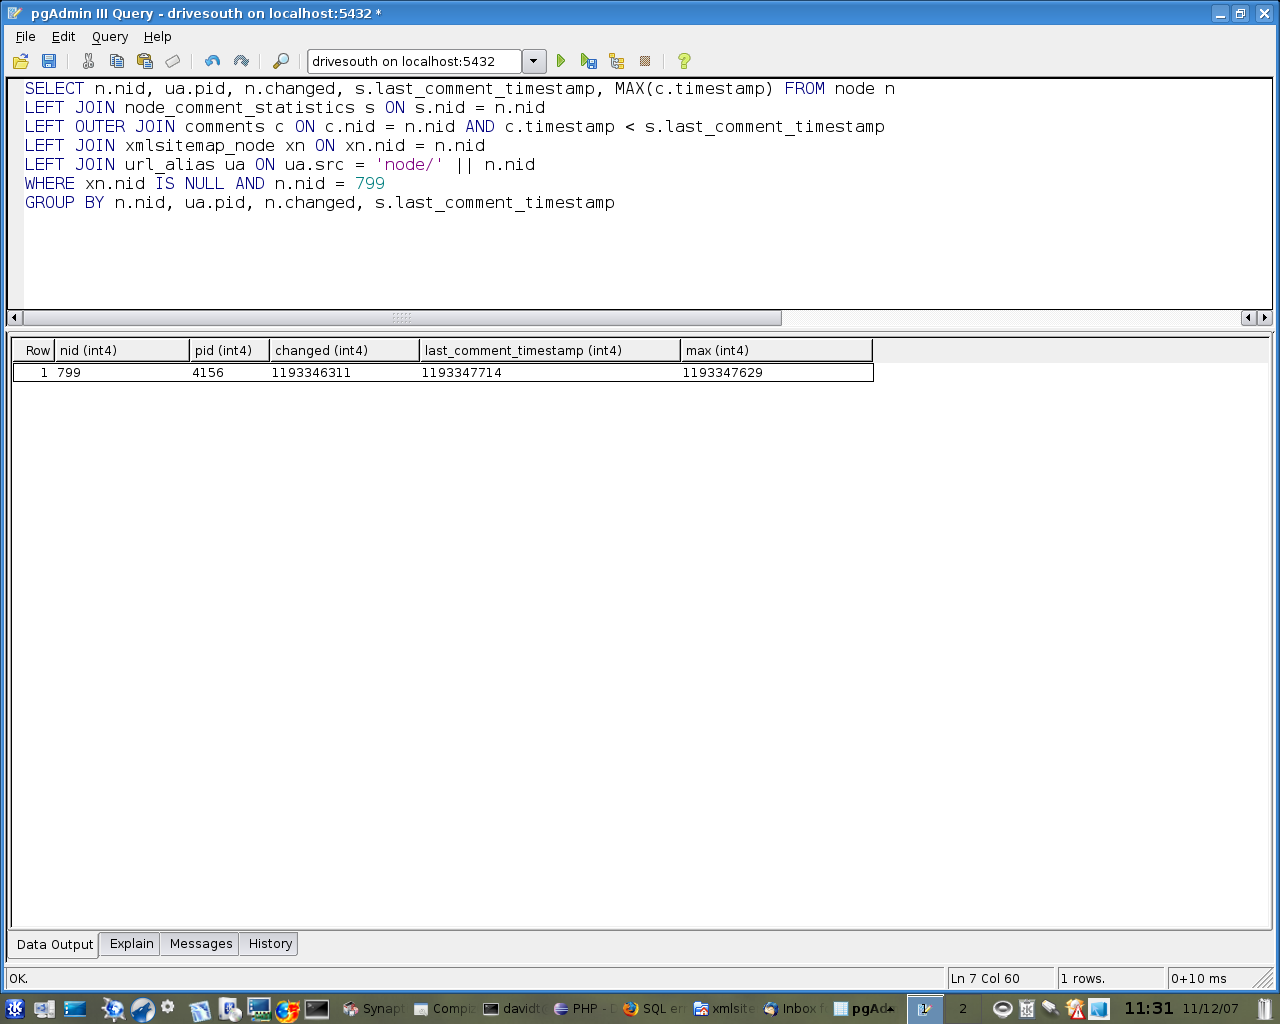Open help via the question mark icon
Image resolution: width=1280 pixels, height=1024 pixels.
click(684, 61)
